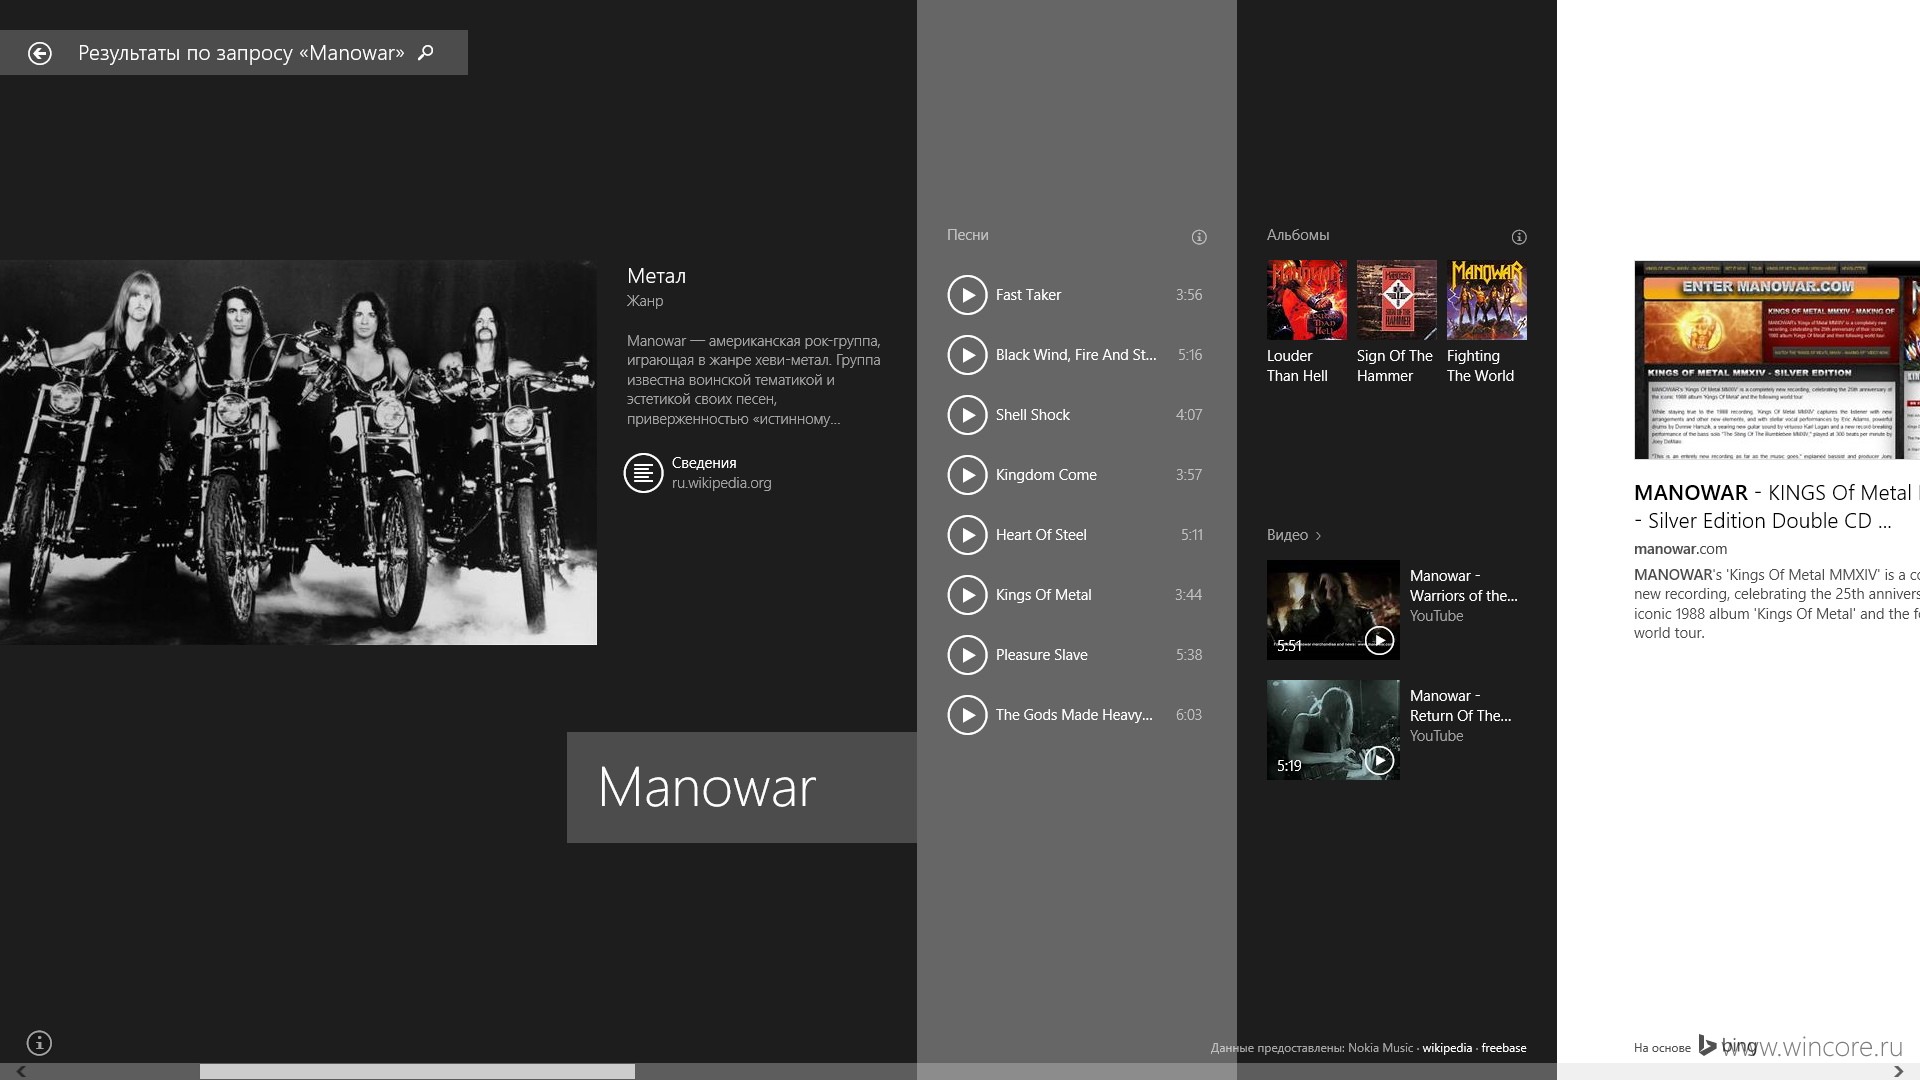
Task: Click the scrollbar left arrow
Action: point(20,1071)
